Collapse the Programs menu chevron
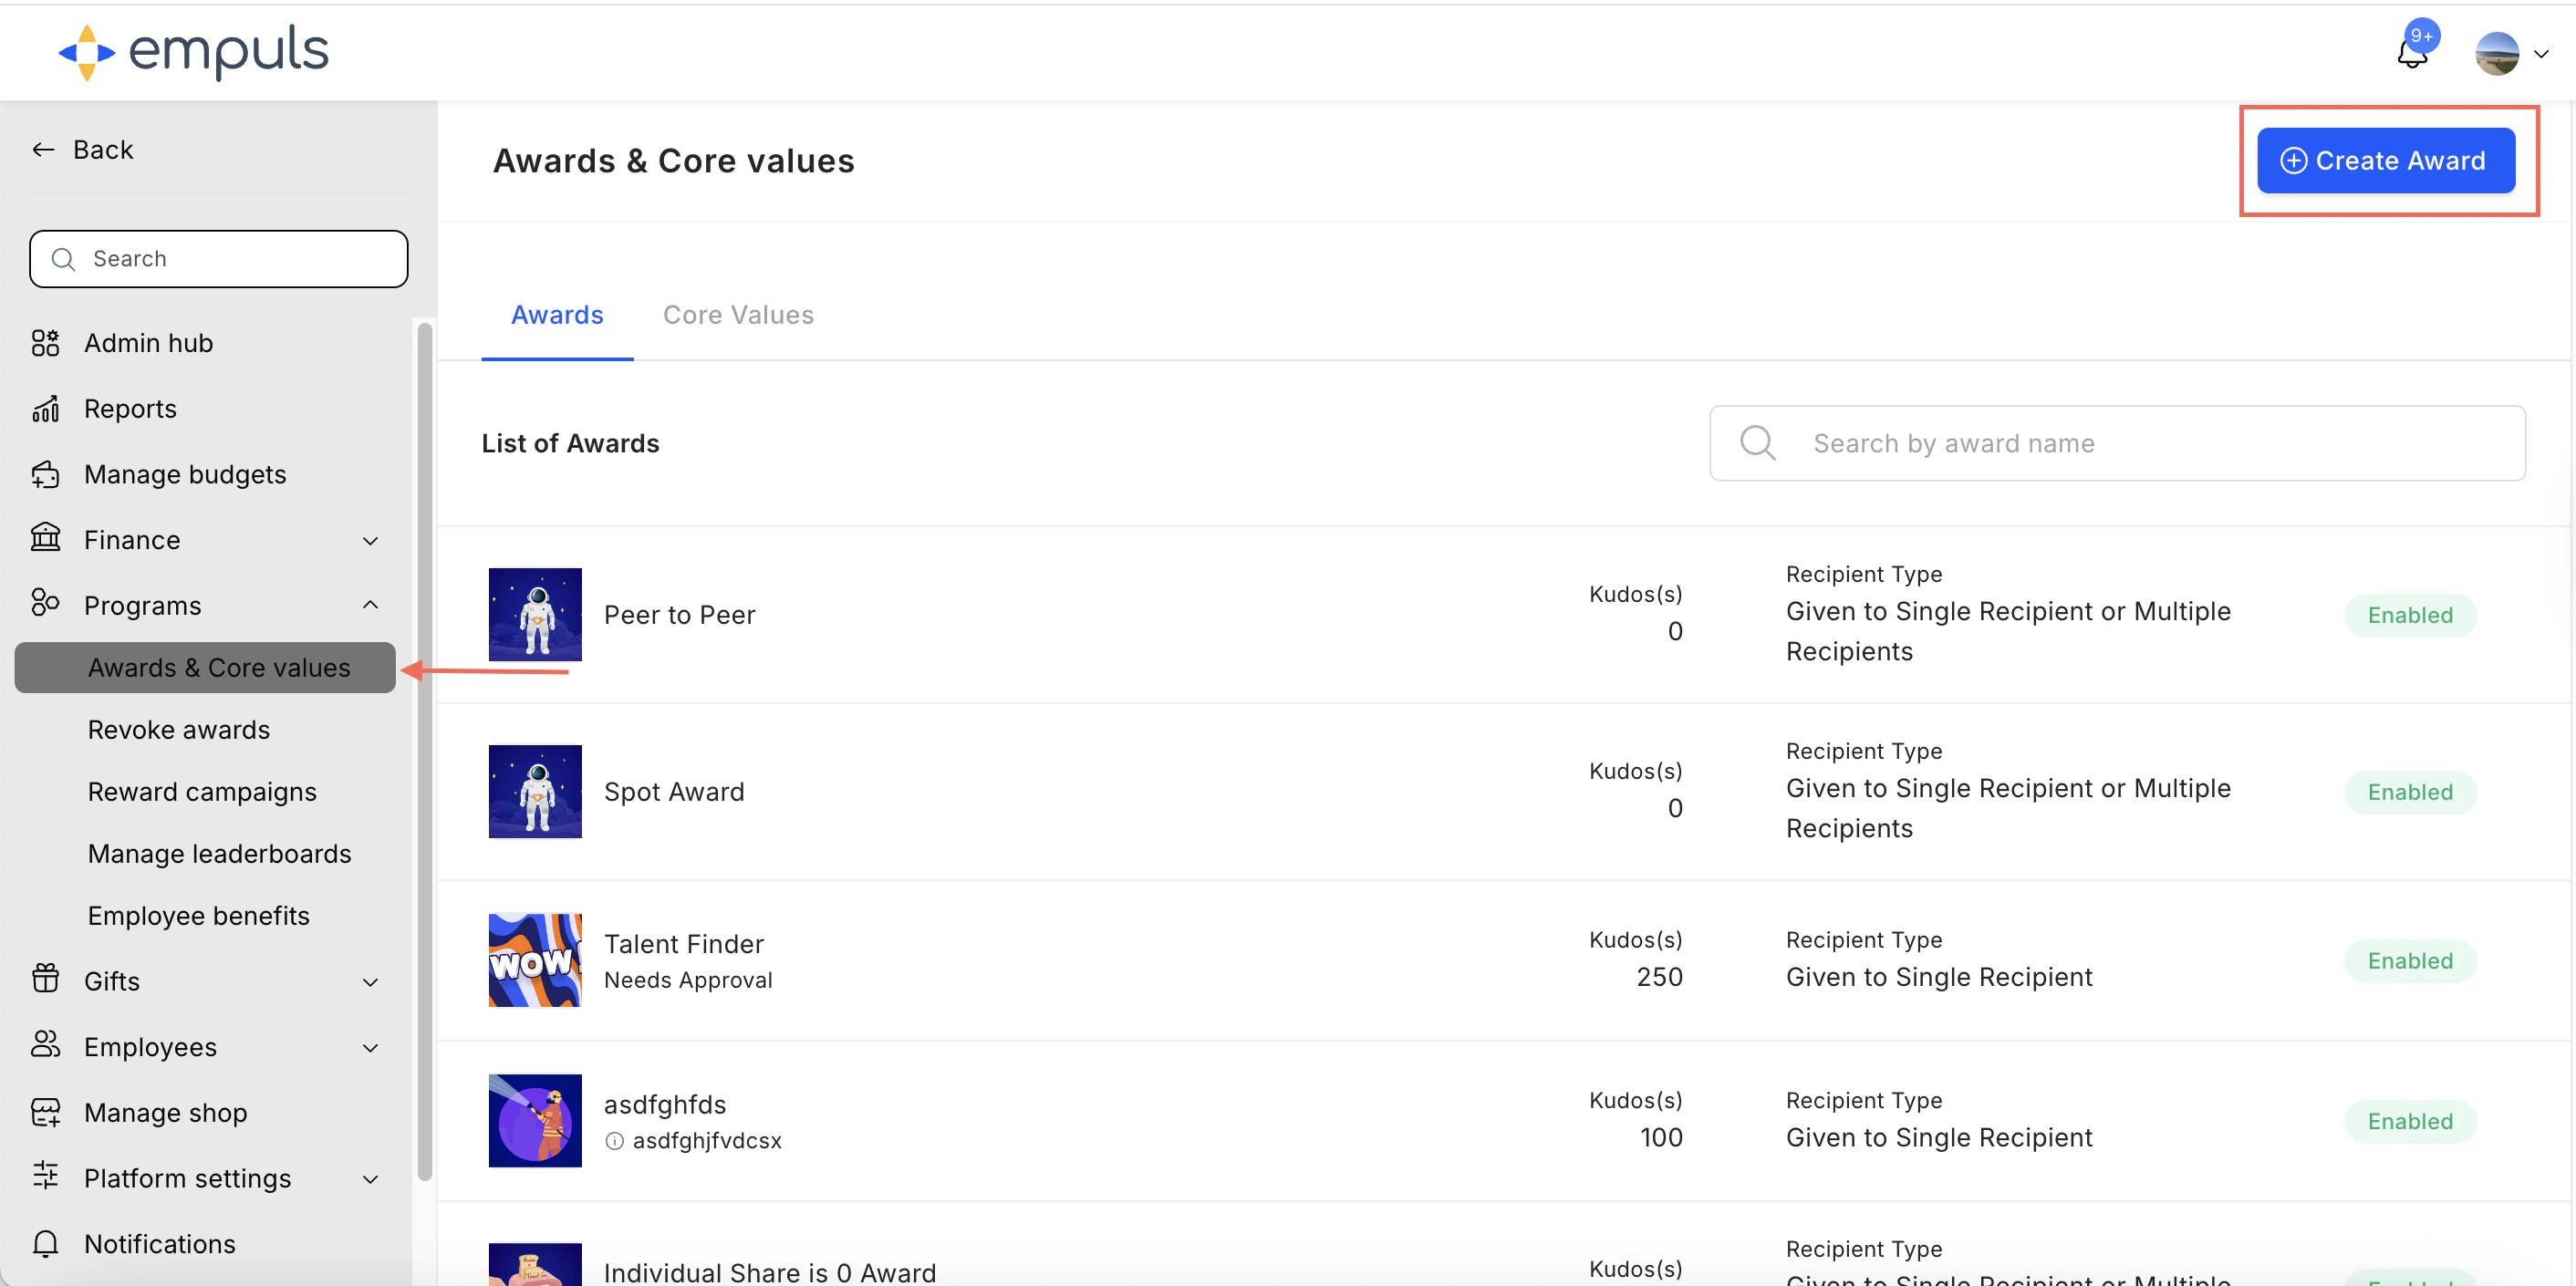The width and height of the screenshot is (2576, 1286). coord(370,605)
